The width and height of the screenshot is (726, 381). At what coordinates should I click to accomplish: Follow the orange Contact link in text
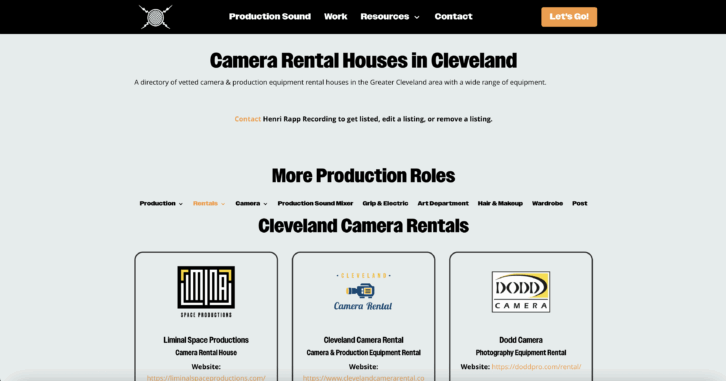coord(248,119)
